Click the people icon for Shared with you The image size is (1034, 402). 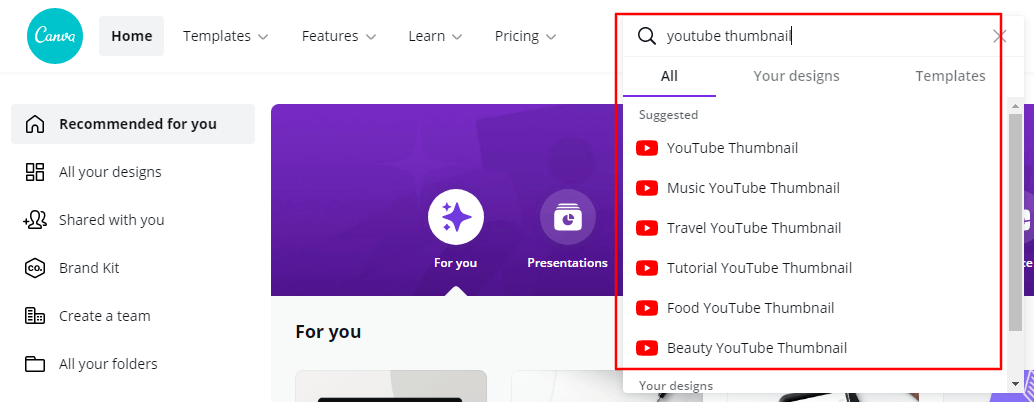pyautogui.click(x=34, y=220)
